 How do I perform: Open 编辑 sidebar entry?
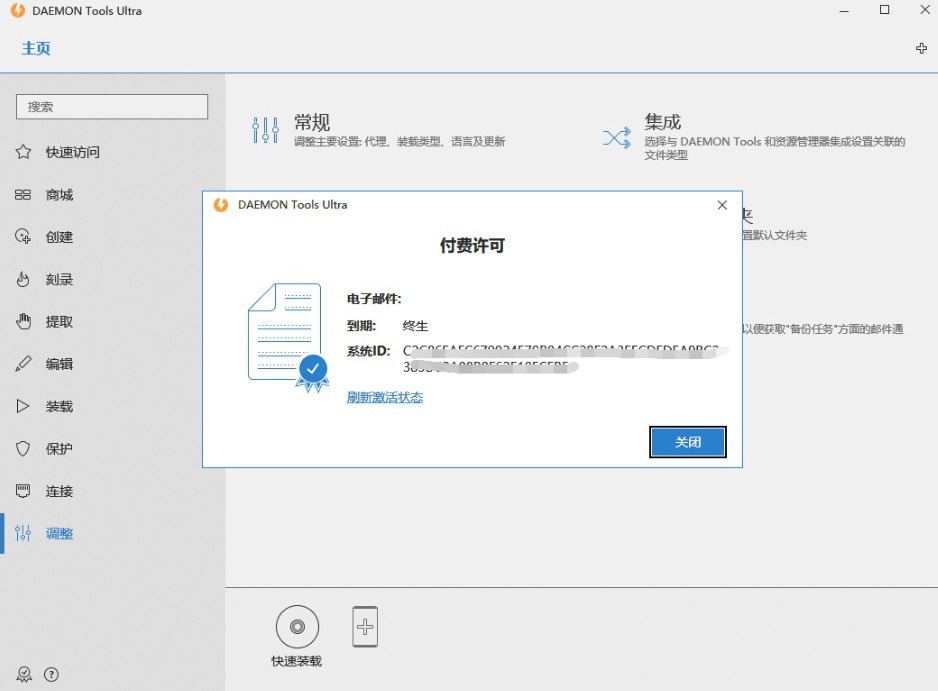click(x=59, y=364)
